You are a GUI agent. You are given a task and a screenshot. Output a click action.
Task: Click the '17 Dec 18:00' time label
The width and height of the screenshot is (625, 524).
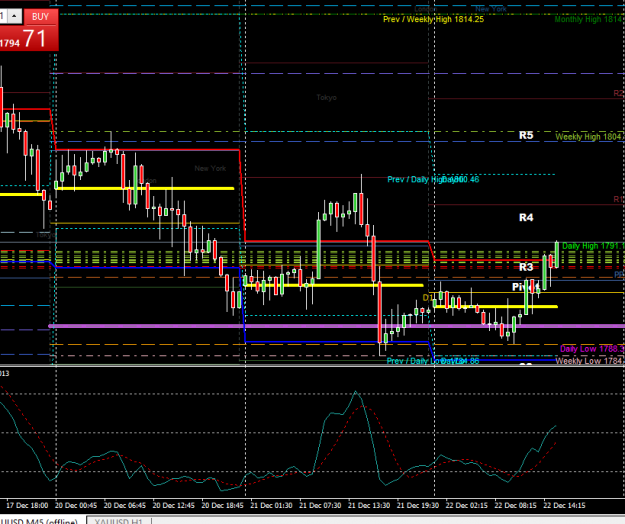27,506
